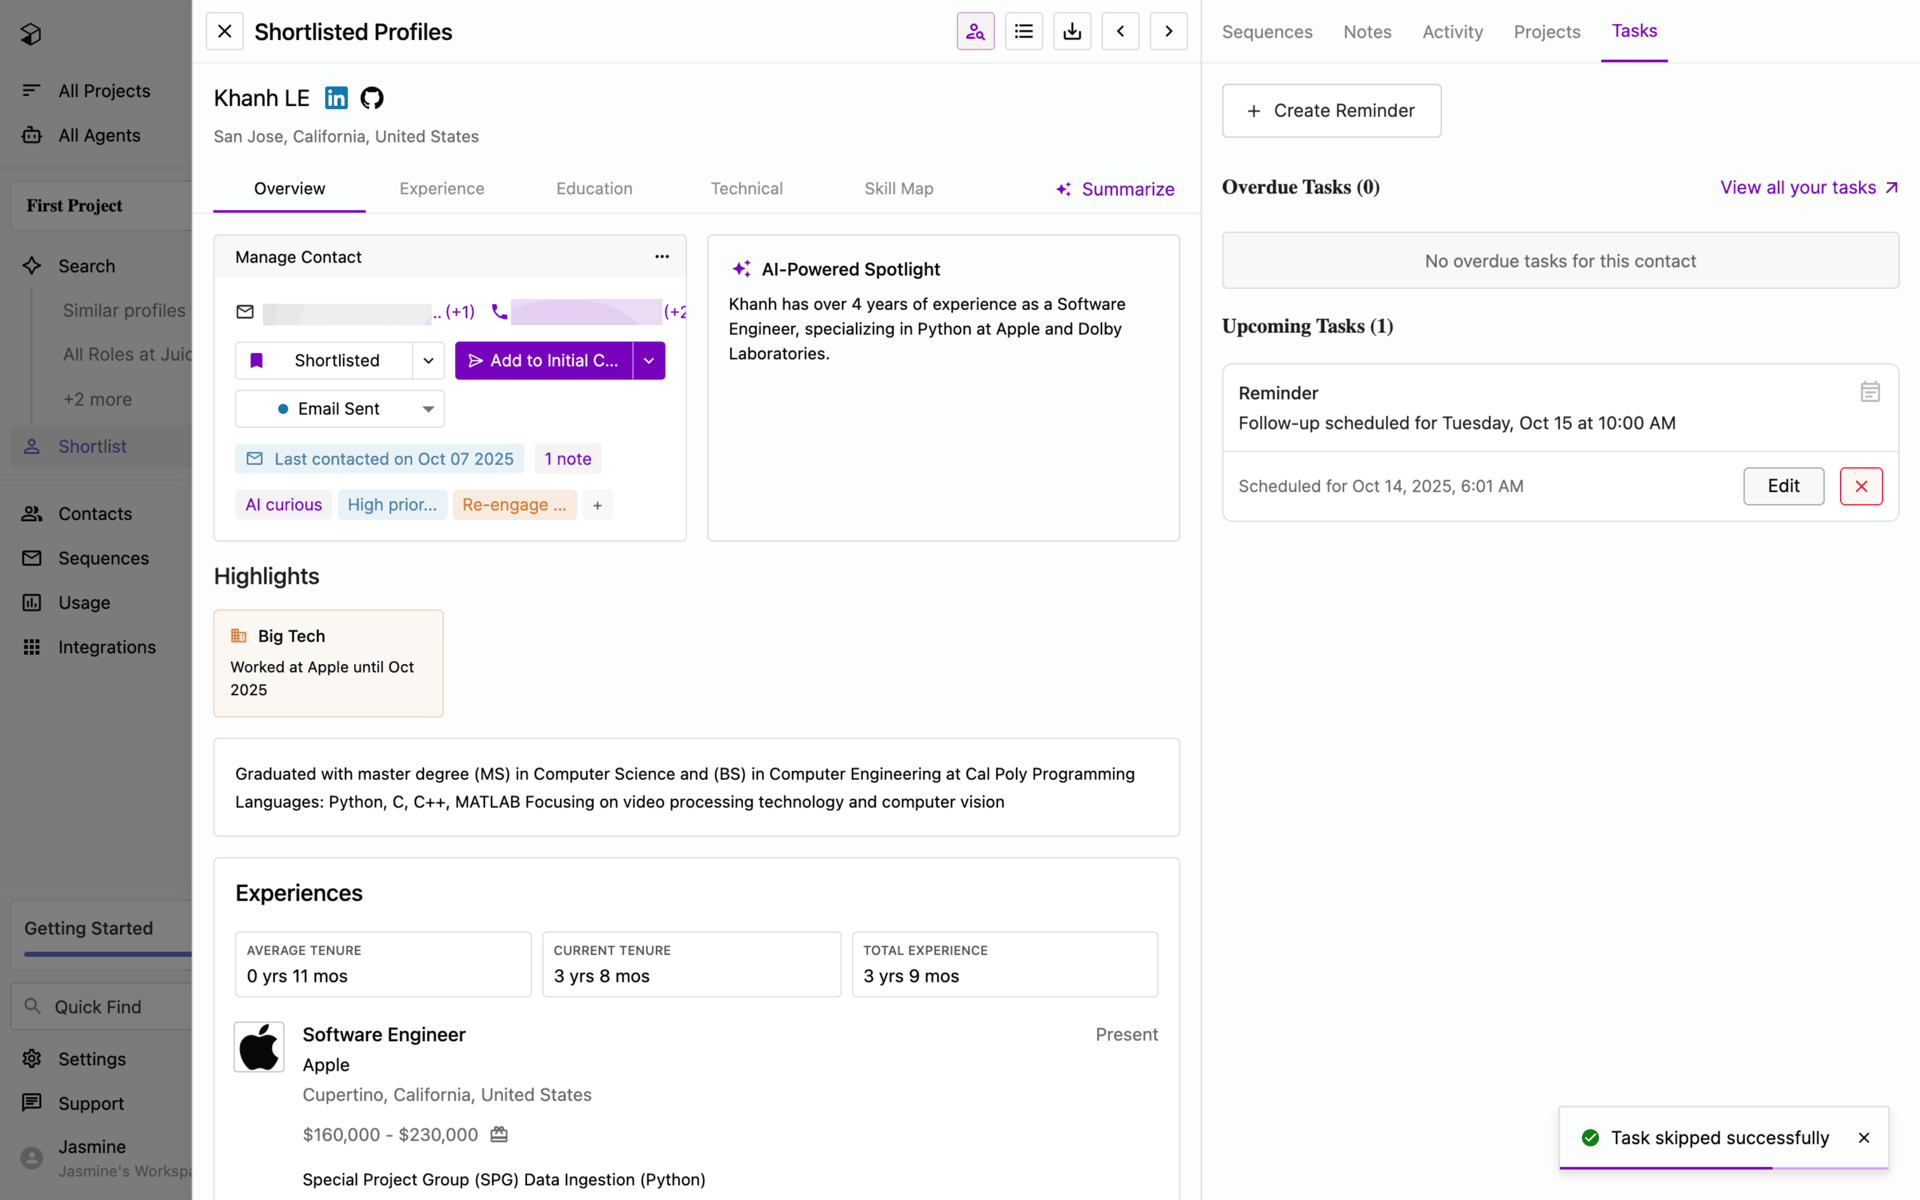The image size is (1920, 1200).
Task: Select the profile view icon in header
Action: coord(975,31)
